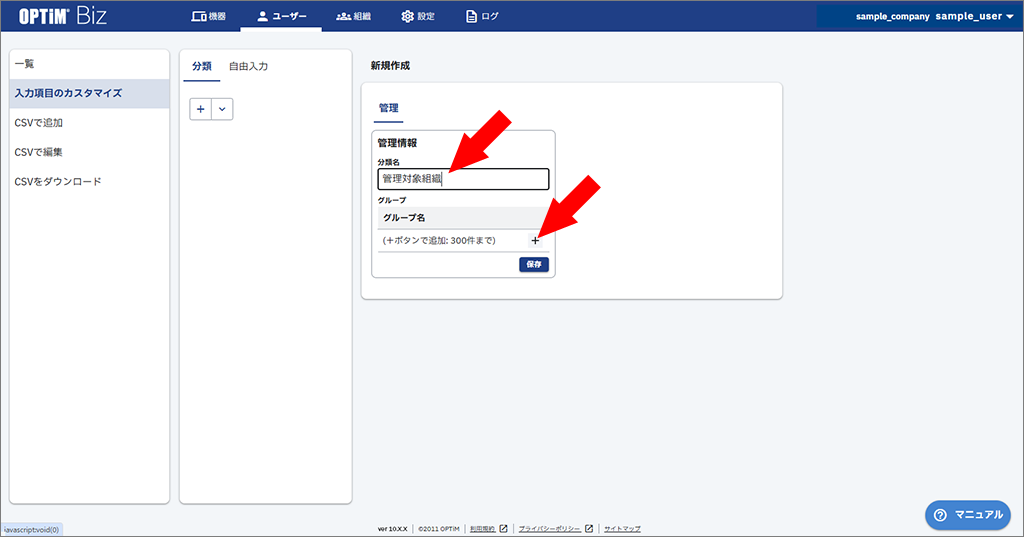This screenshot has height=537, width=1024.
Task: Expand the chevron next to the plus button
Action: point(222,109)
